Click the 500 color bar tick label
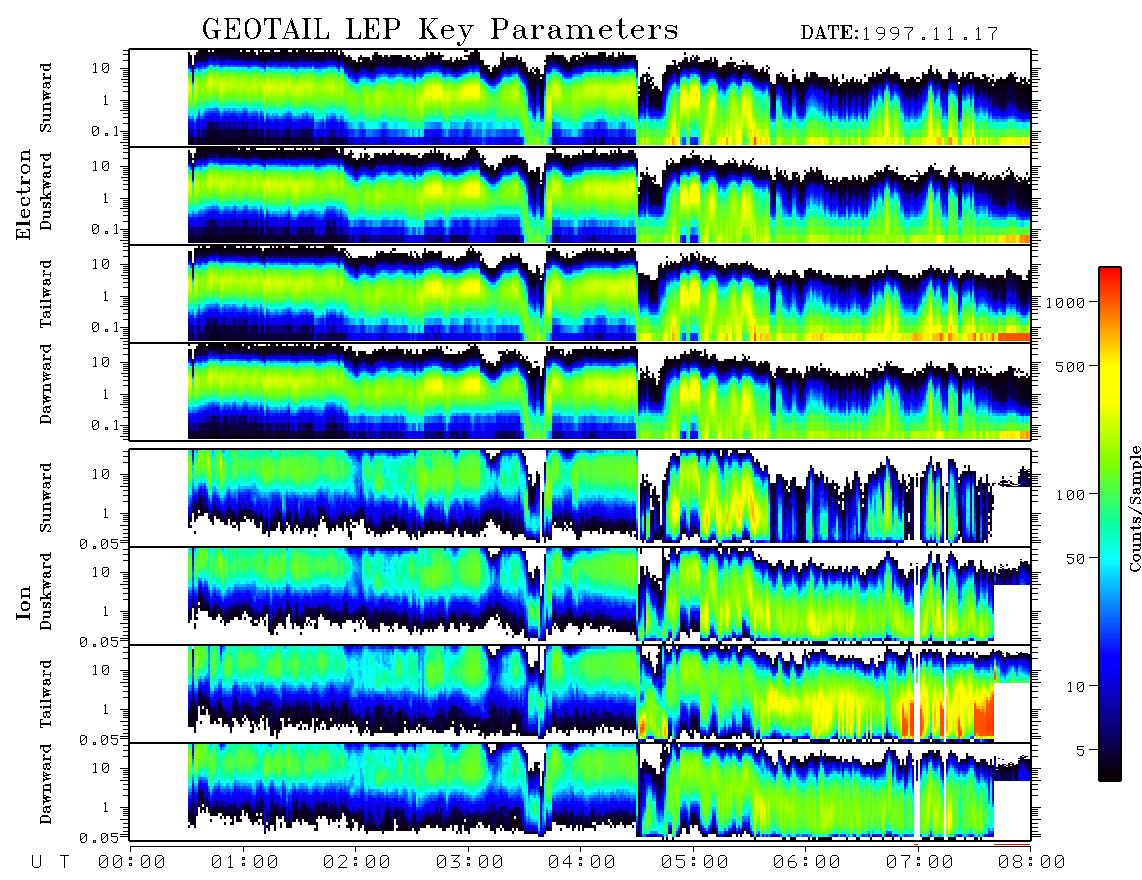Viewport: 1142px width, 880px height. [x=1070, y=366]
